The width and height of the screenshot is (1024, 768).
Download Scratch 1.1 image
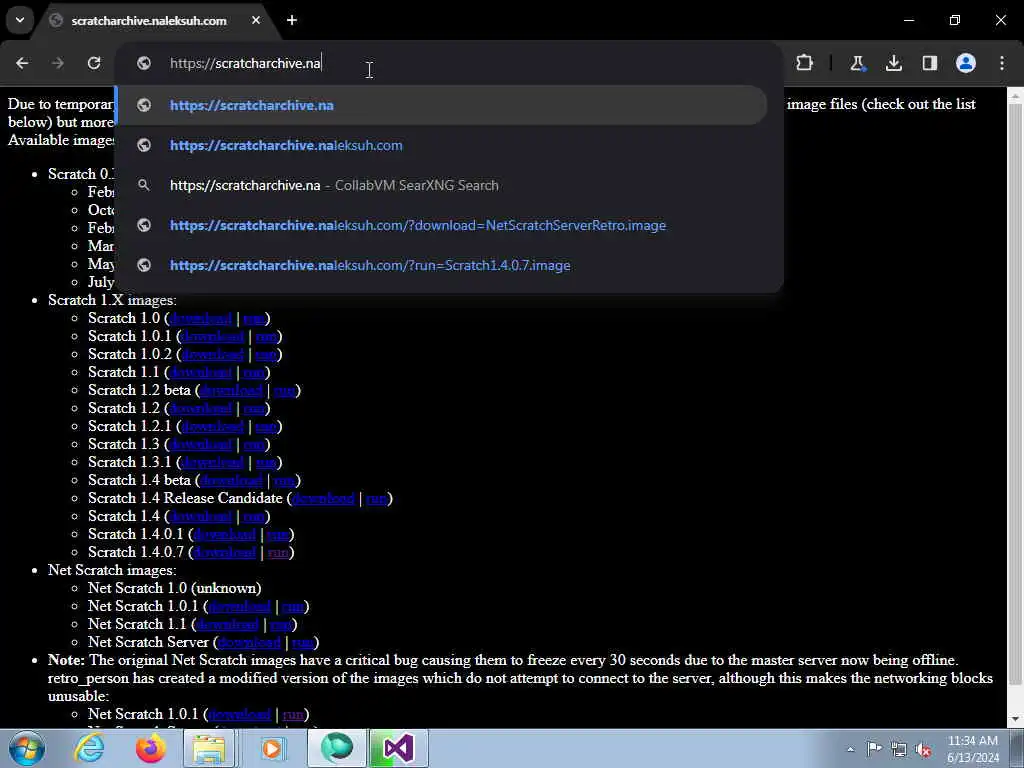200,372
